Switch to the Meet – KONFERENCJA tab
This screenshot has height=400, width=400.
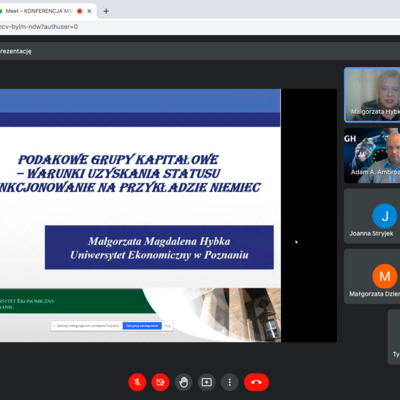[x=39, y=11]
